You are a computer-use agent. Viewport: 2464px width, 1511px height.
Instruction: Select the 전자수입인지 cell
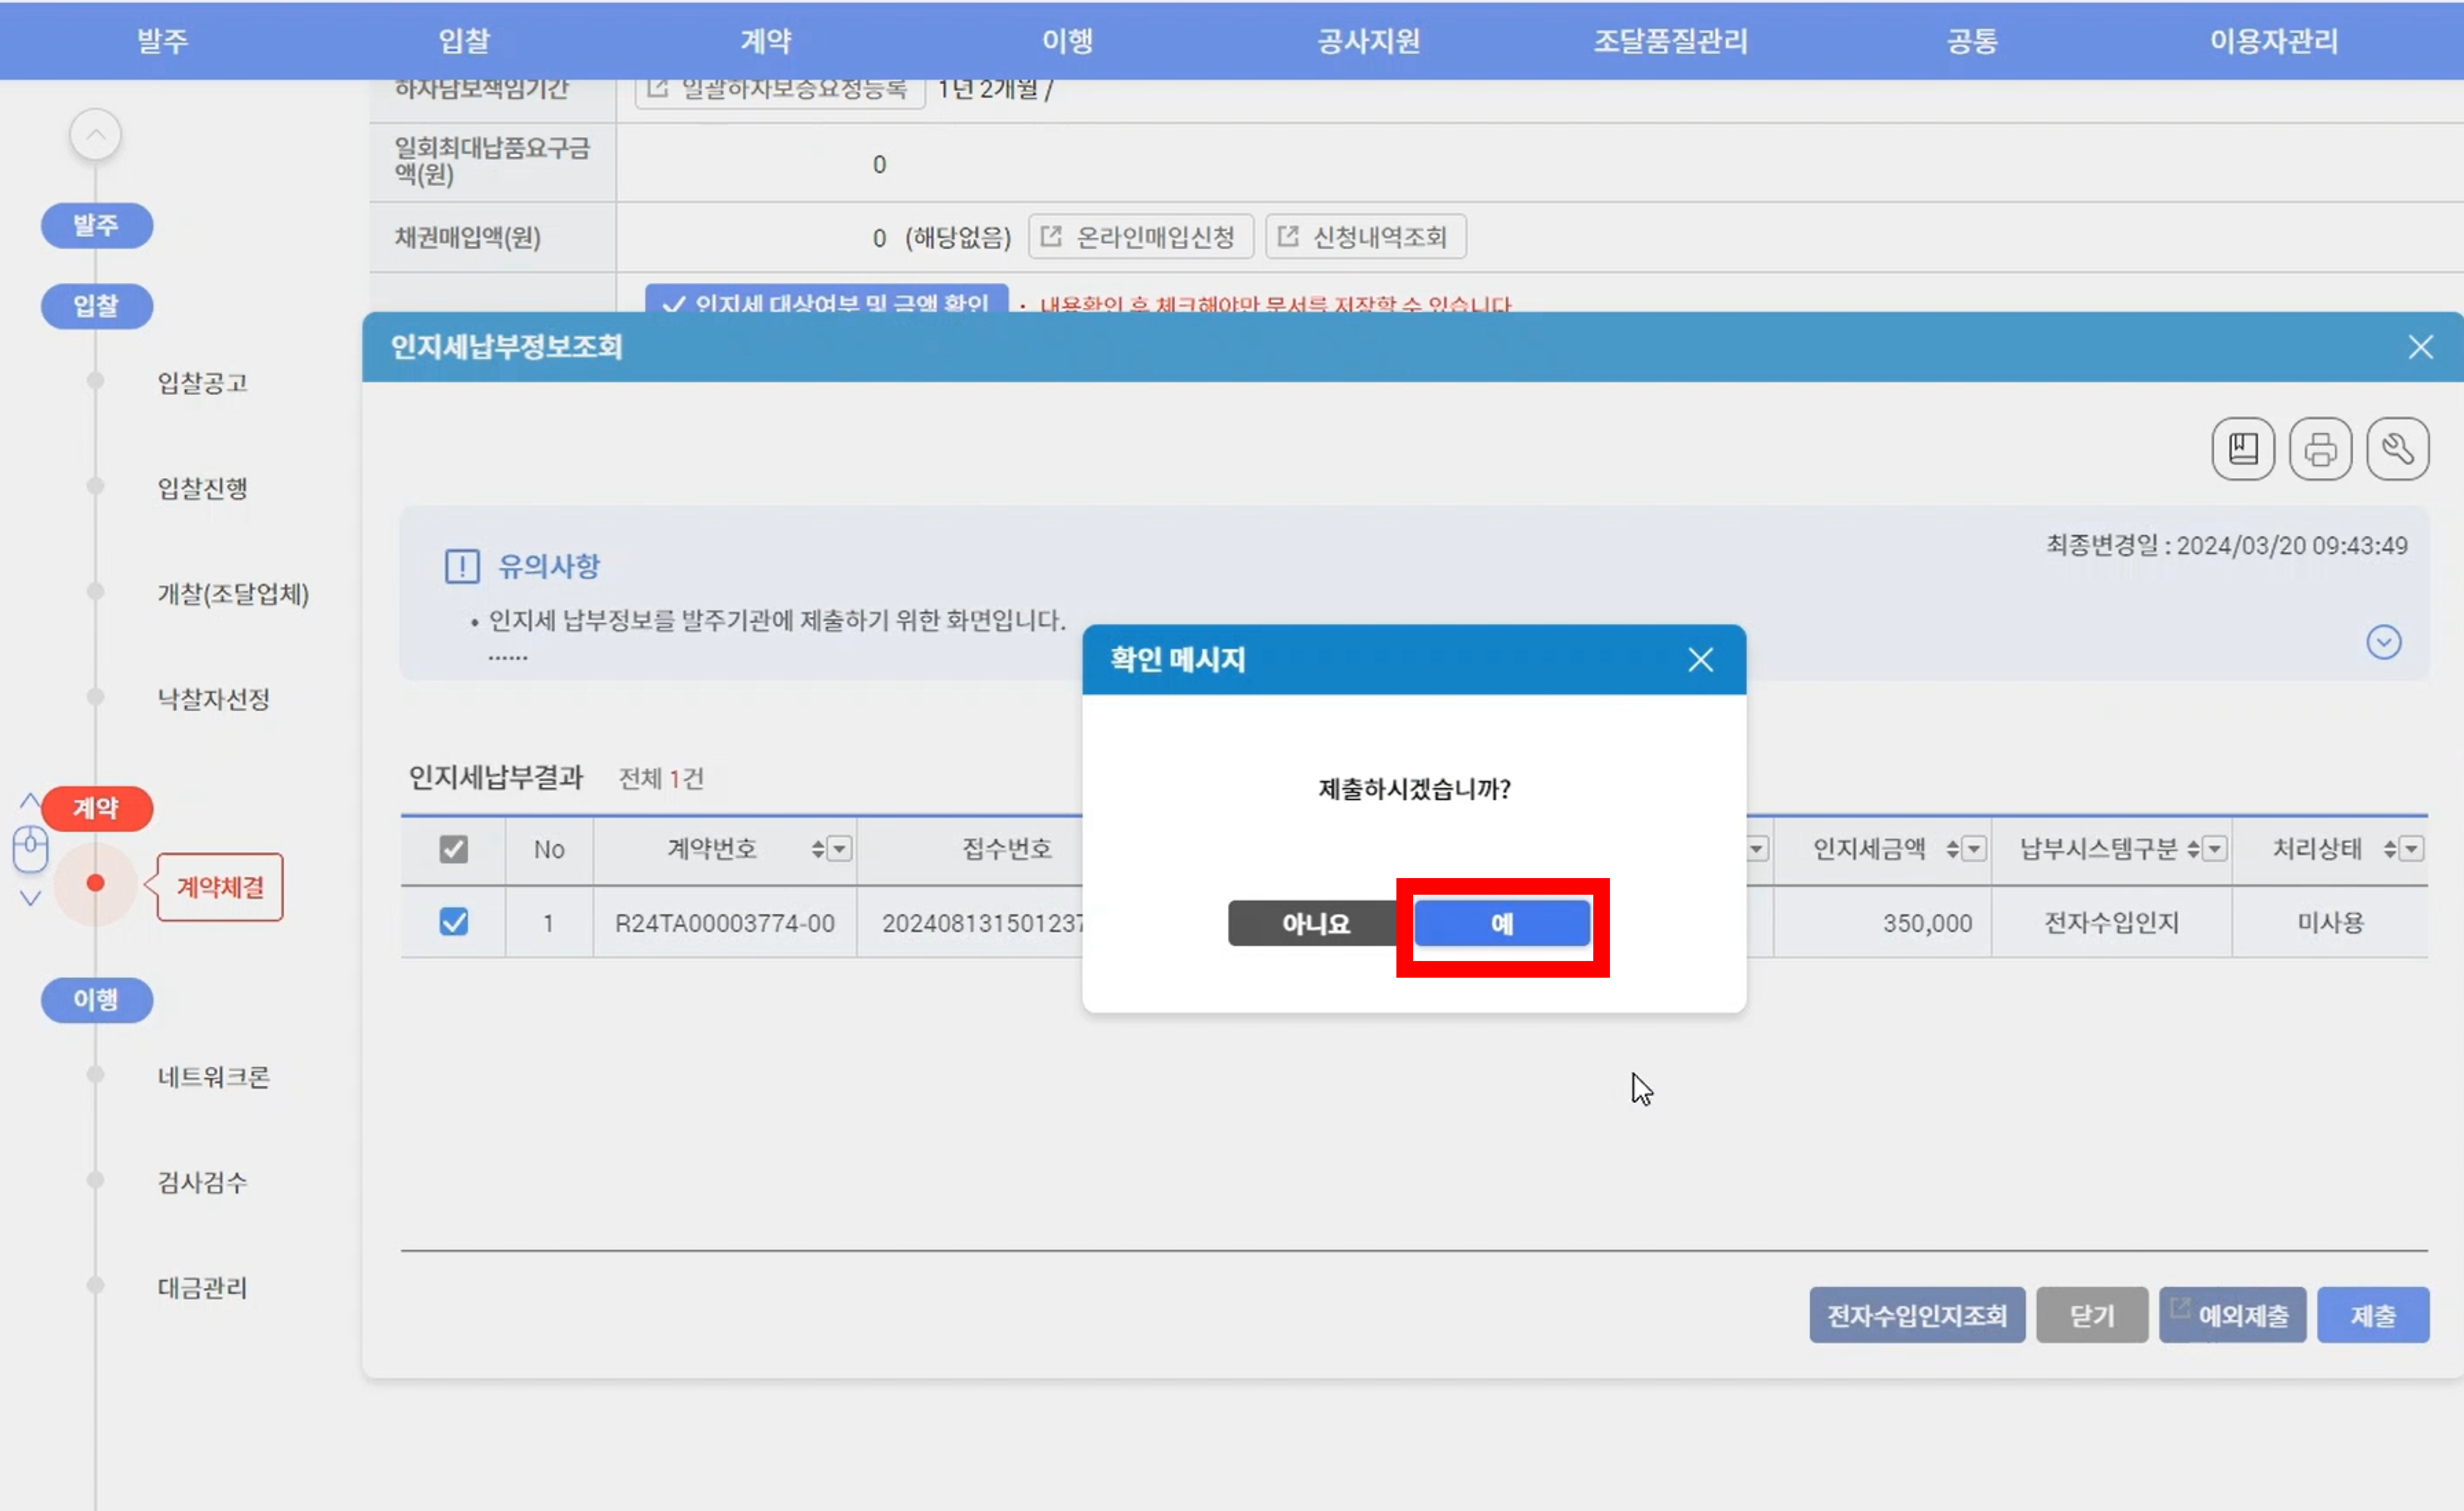tap(2111, 922)
